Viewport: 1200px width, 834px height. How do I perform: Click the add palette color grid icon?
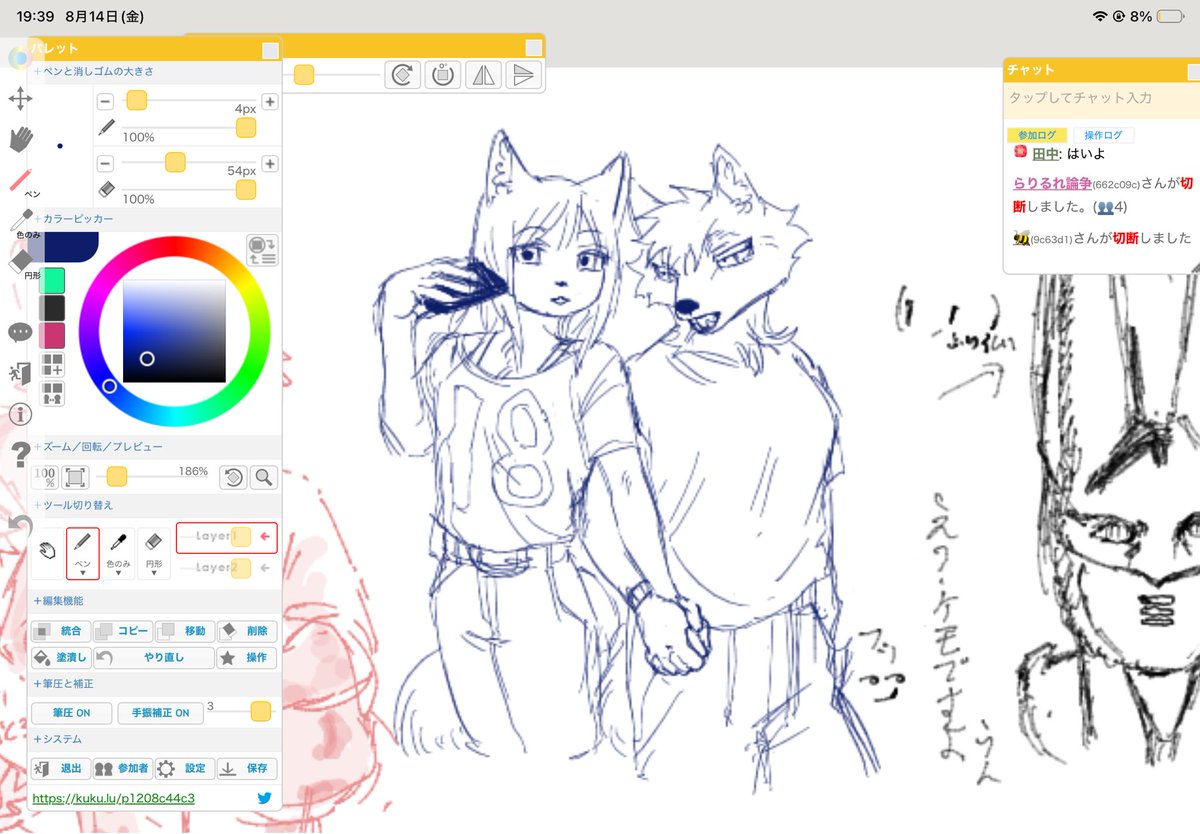[x=53, y=365]
